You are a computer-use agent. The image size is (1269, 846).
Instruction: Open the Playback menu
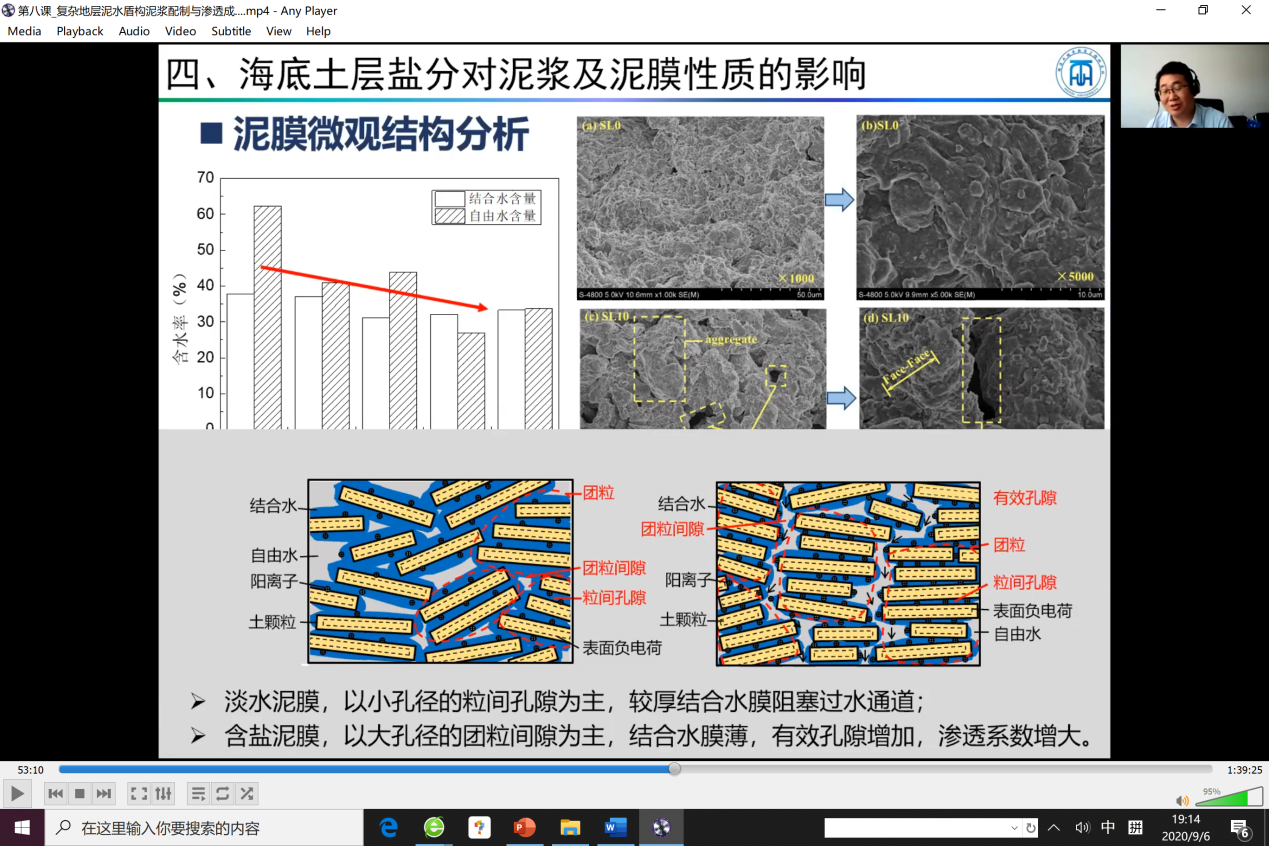[x=80, y=31]
